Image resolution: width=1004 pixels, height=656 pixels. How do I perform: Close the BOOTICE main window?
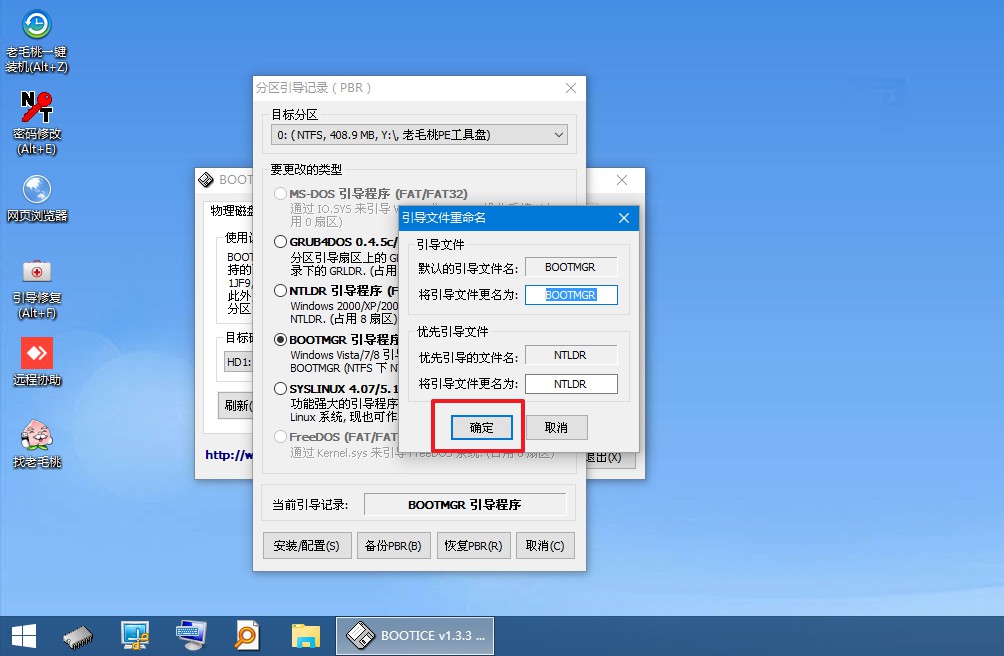pyautogui.click(x=622, y=180)
